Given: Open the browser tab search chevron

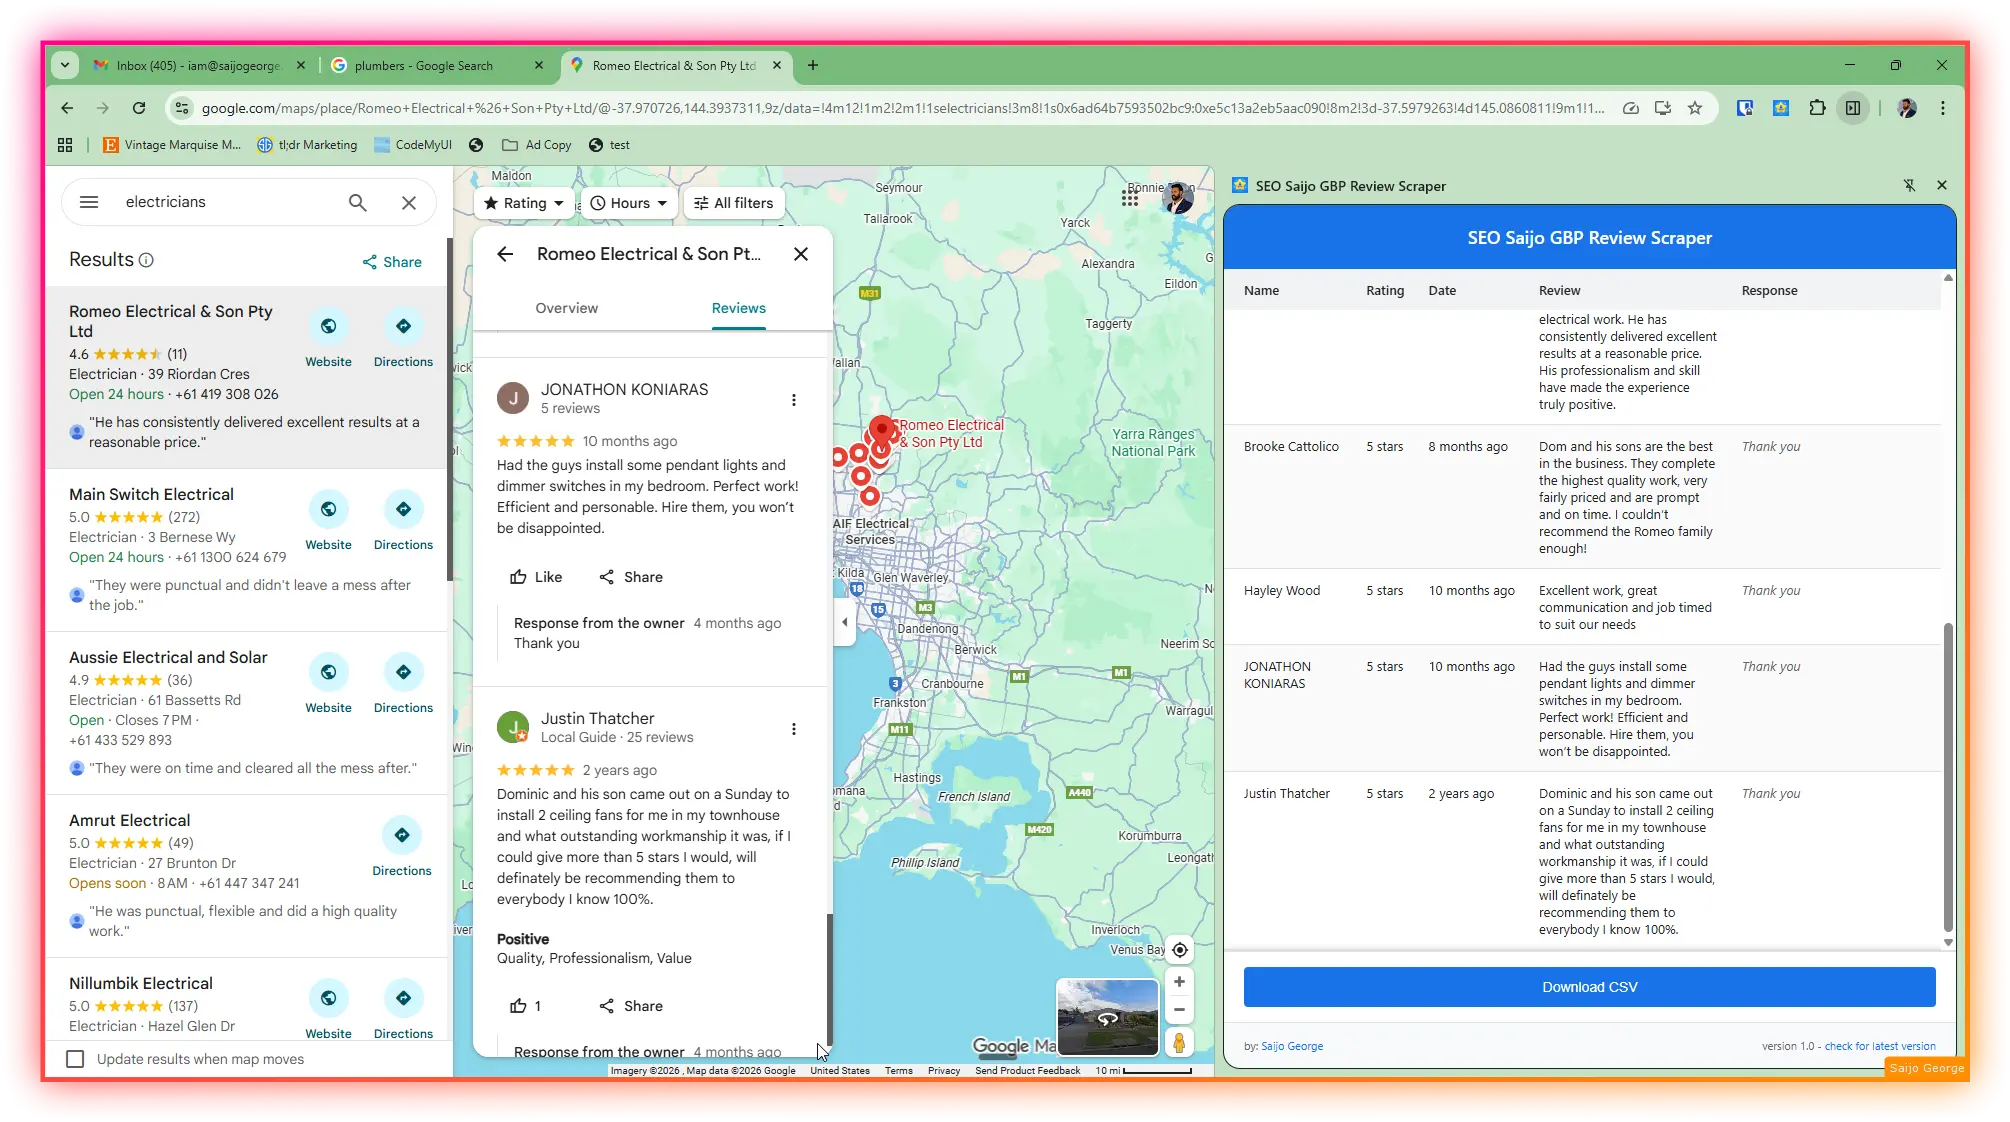Looking at the screenshot, I should click(x=65, y=65).
